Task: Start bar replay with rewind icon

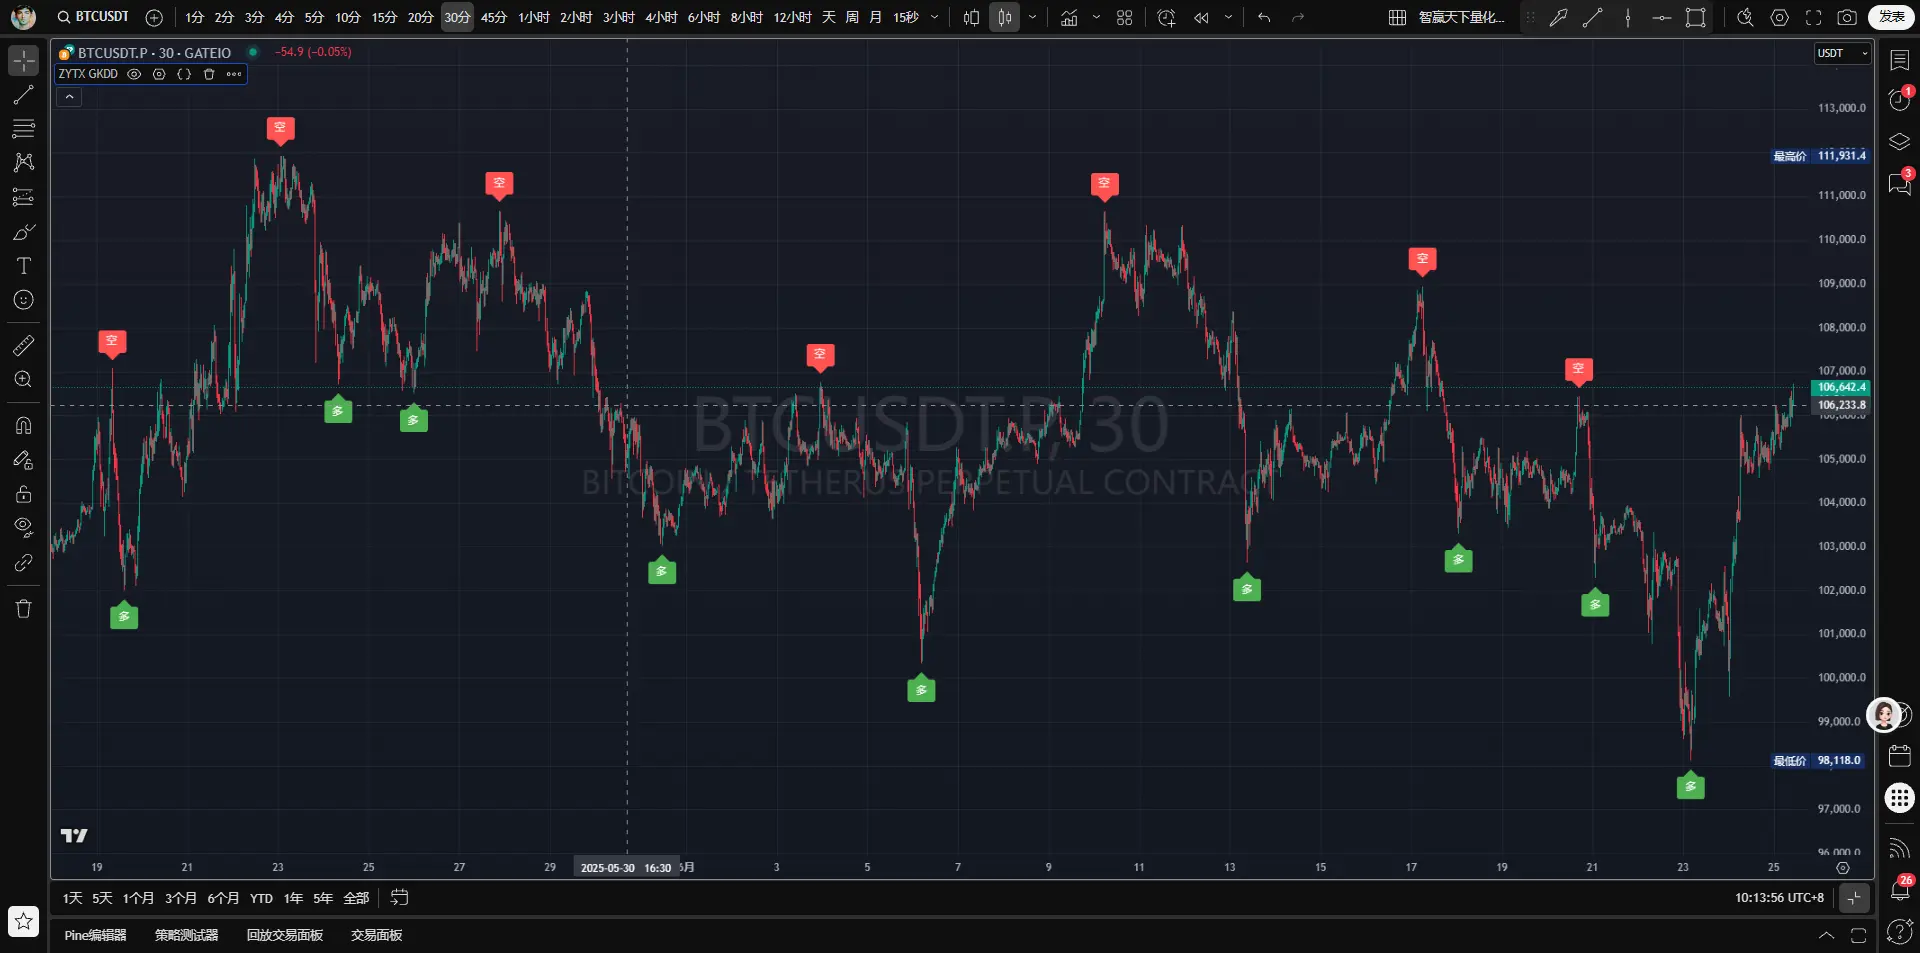Action: click(x=1201, y=17)
